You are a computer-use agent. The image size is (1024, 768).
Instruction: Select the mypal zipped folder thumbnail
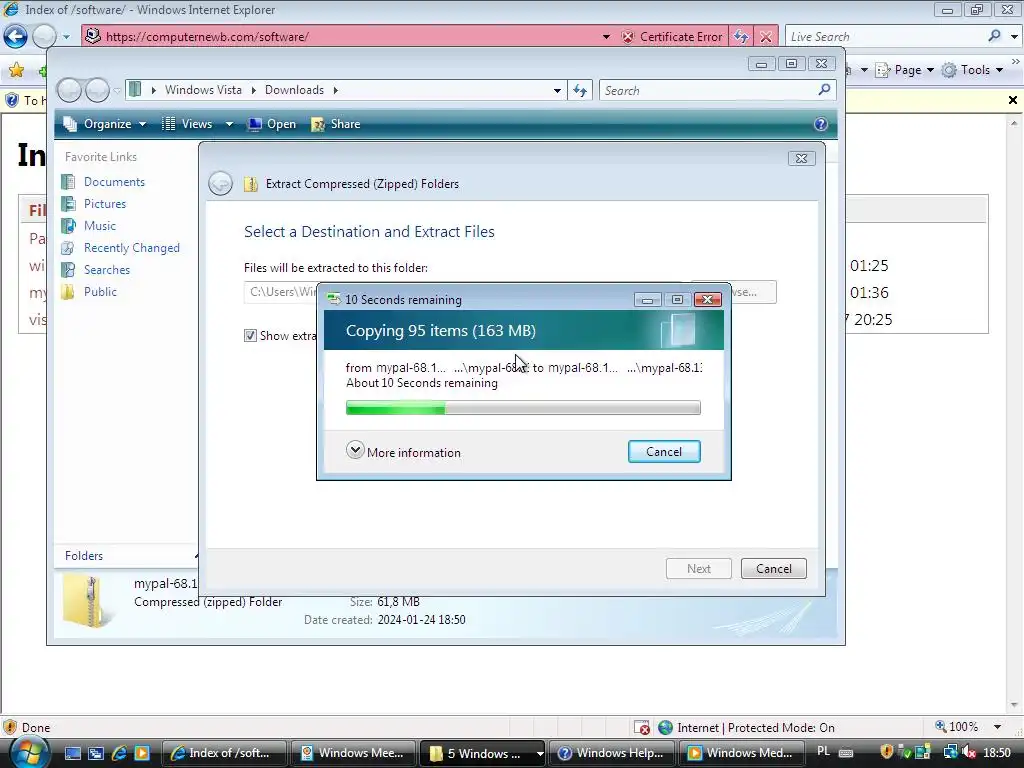point(86,601)
